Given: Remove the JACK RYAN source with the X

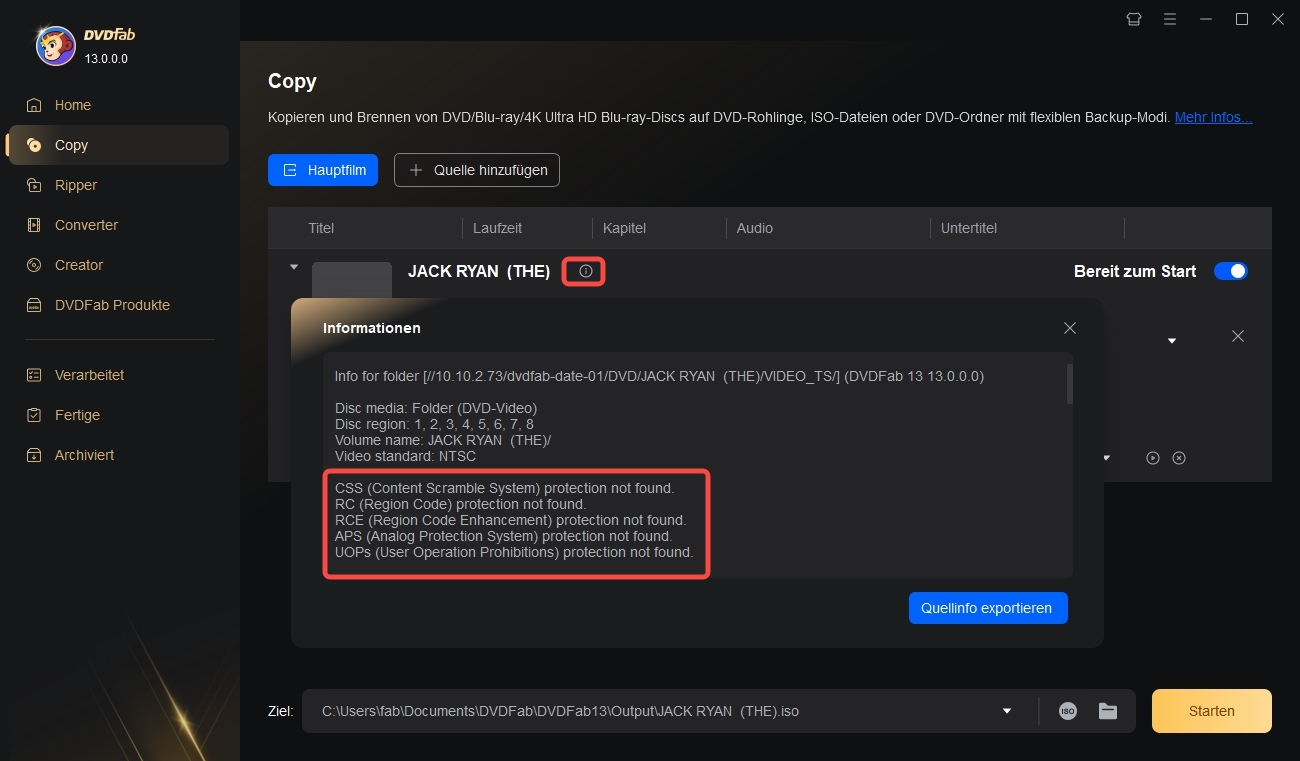Looking at the screenshot, I should tap(1238, 336).
